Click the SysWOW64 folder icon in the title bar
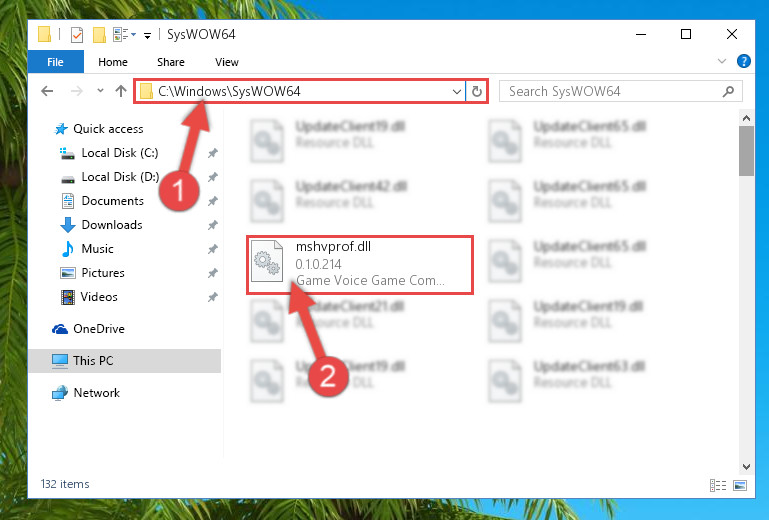Screen dimensions: 769x520 point(44,34)
